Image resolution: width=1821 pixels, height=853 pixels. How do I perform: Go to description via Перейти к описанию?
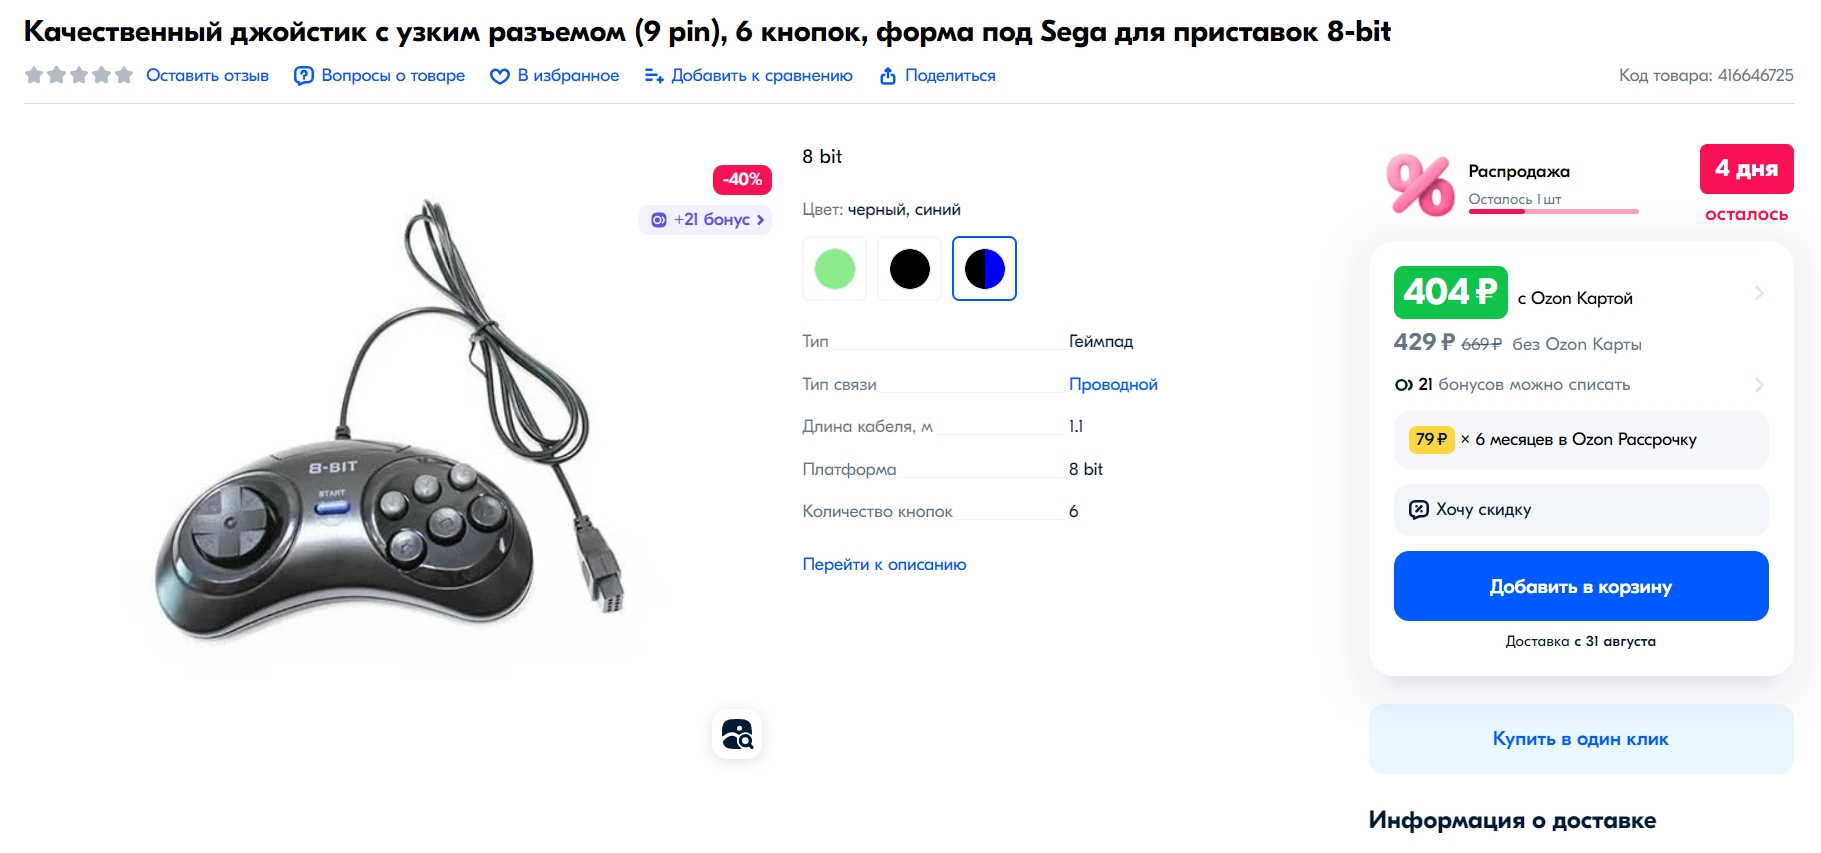pos(884,564)
